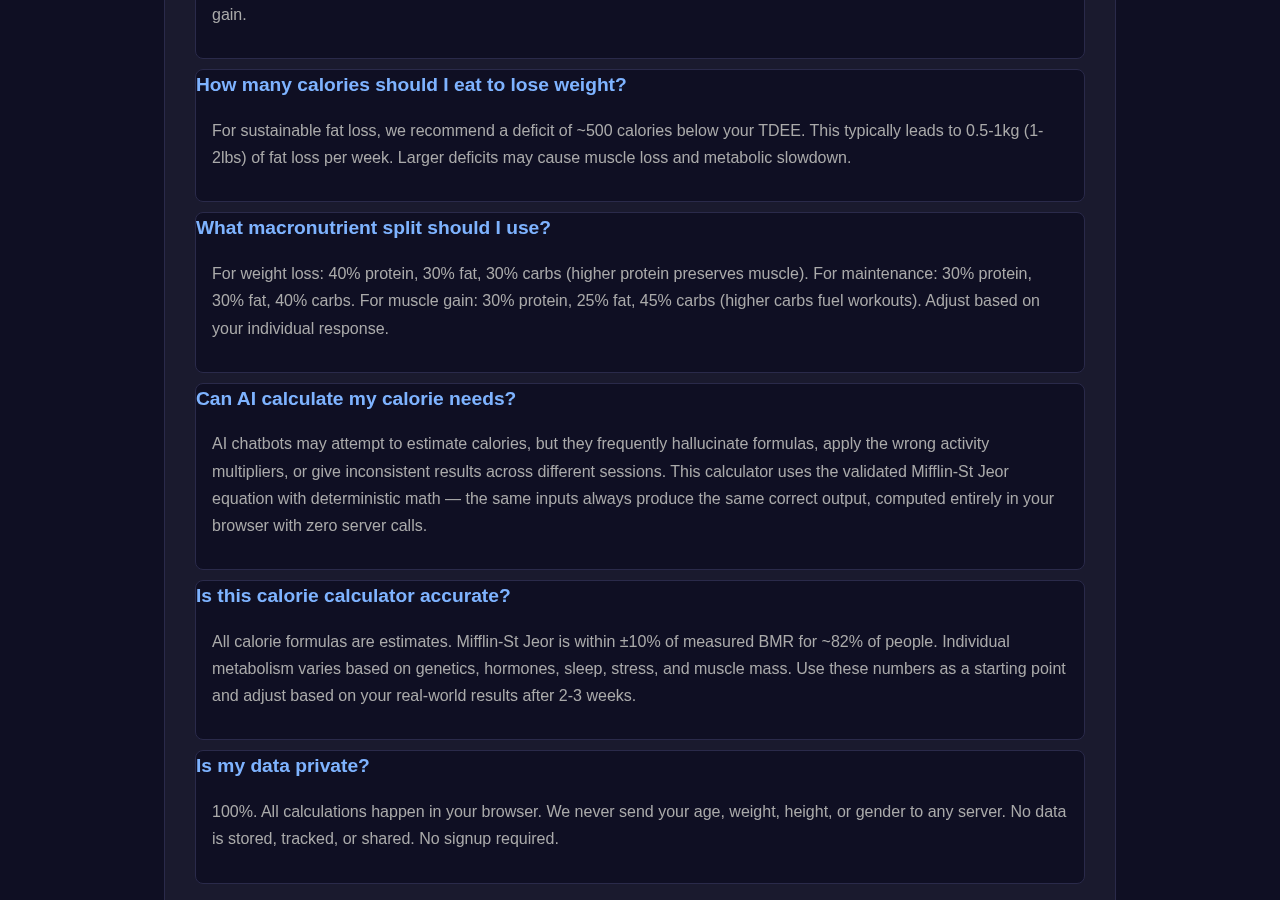Click the AI chatbots hallucinate answer paragraph
Viewport: 1280px width, 900px height.
(639, 485)
